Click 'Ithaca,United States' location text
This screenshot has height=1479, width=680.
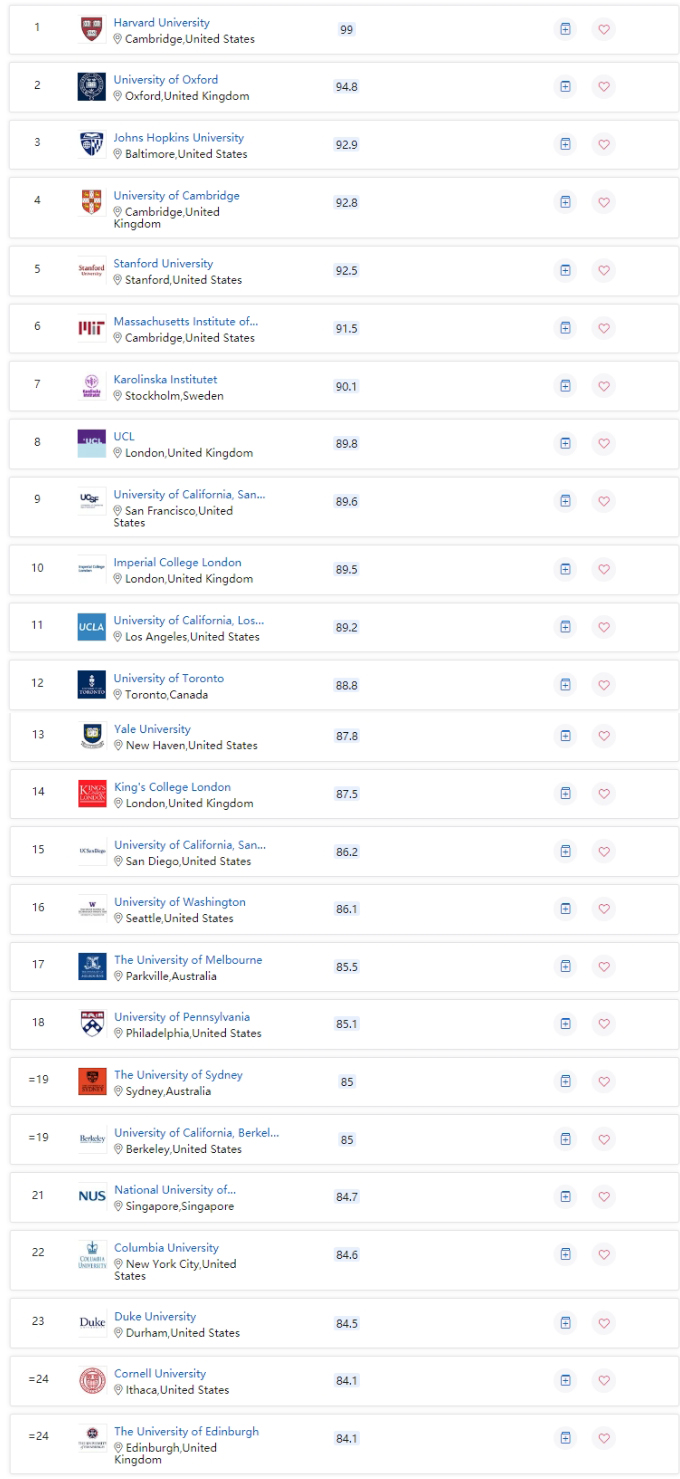(x=177, y=1391)
